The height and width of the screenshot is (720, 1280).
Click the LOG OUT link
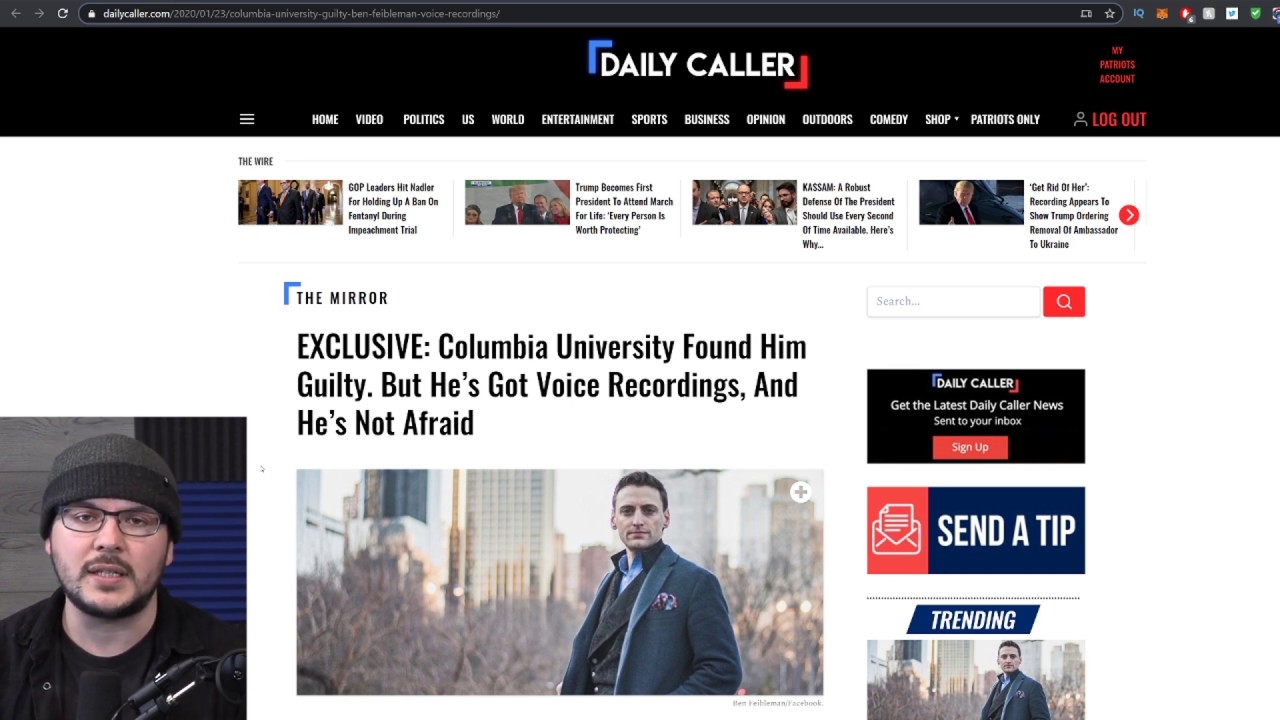tap(1119, 119)
